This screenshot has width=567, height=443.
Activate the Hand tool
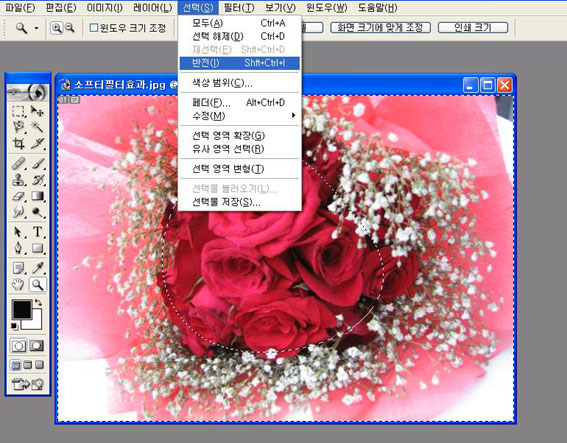[18, 285]
